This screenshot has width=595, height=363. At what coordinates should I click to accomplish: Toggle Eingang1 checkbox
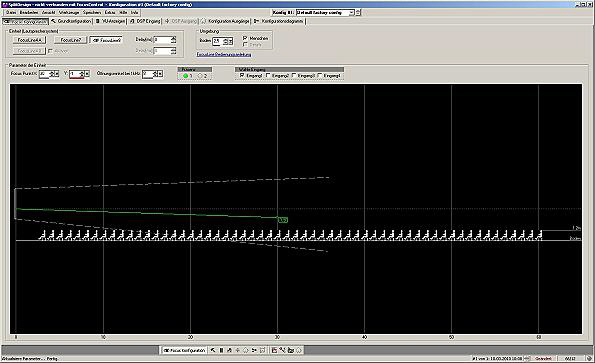[x=242, y=75]
